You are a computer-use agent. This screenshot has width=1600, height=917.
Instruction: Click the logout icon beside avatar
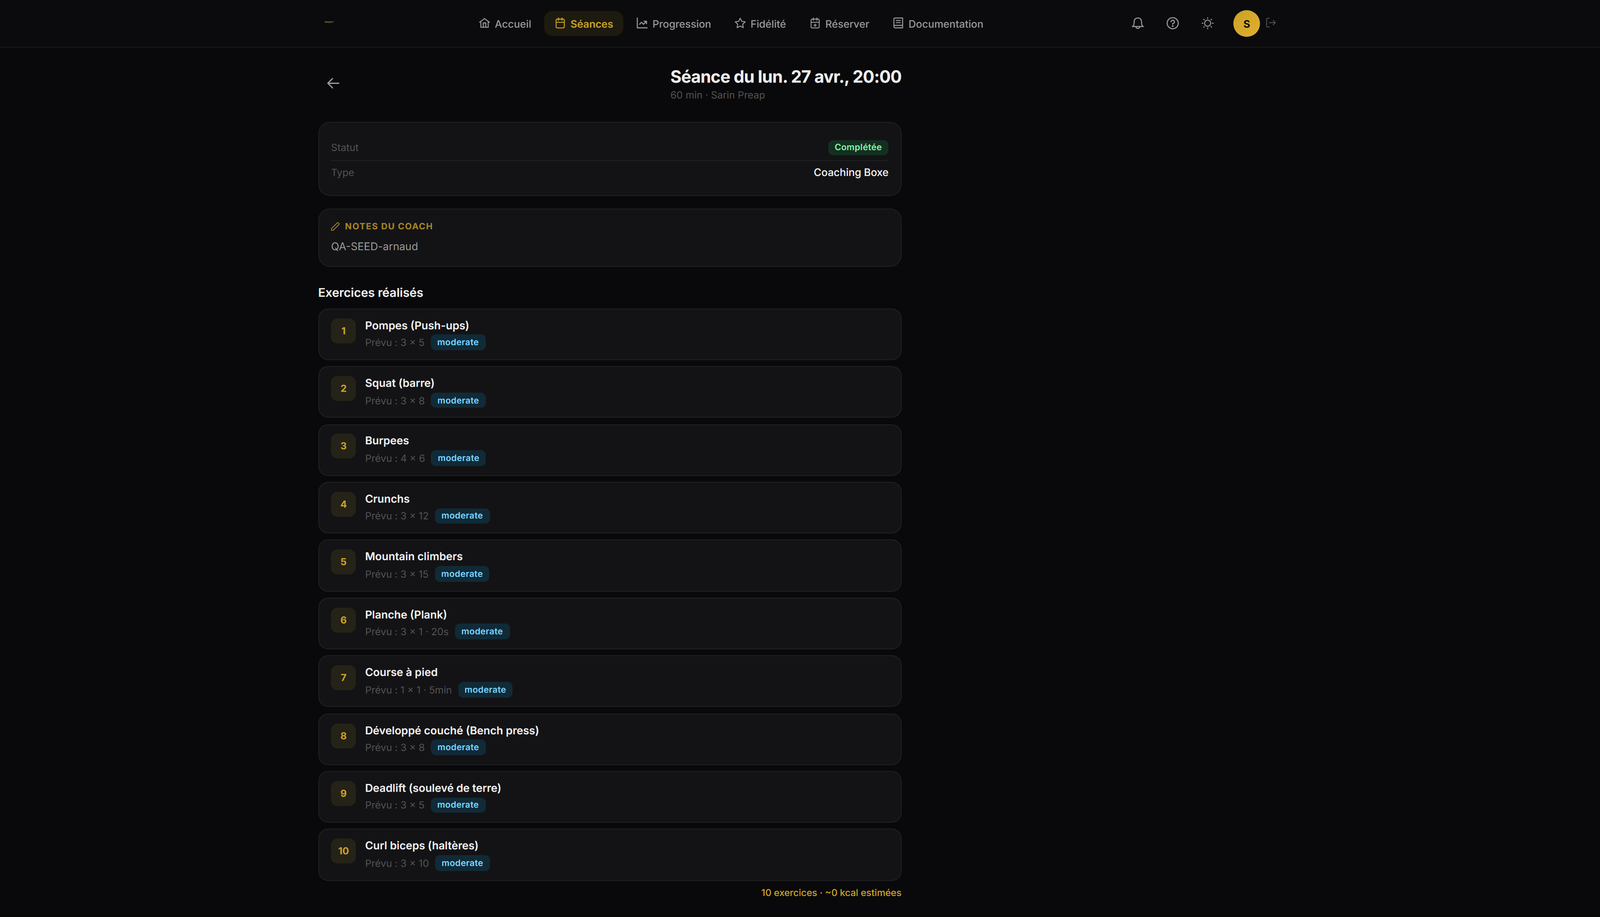tap(1271, 23)
